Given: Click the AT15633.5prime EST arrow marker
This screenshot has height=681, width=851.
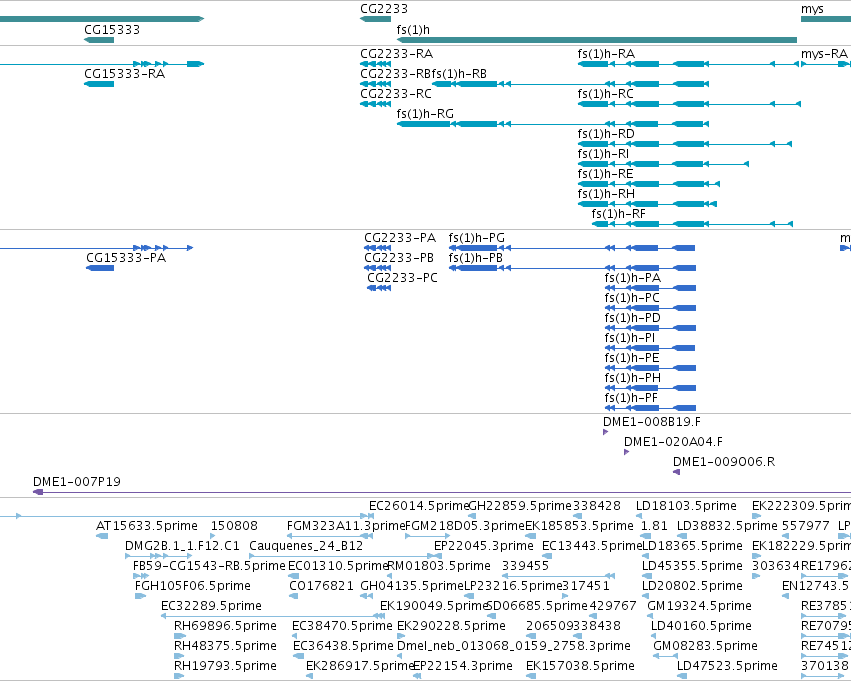Looking at the screenshot, I should pyautogui.click(x=101, y=536).
